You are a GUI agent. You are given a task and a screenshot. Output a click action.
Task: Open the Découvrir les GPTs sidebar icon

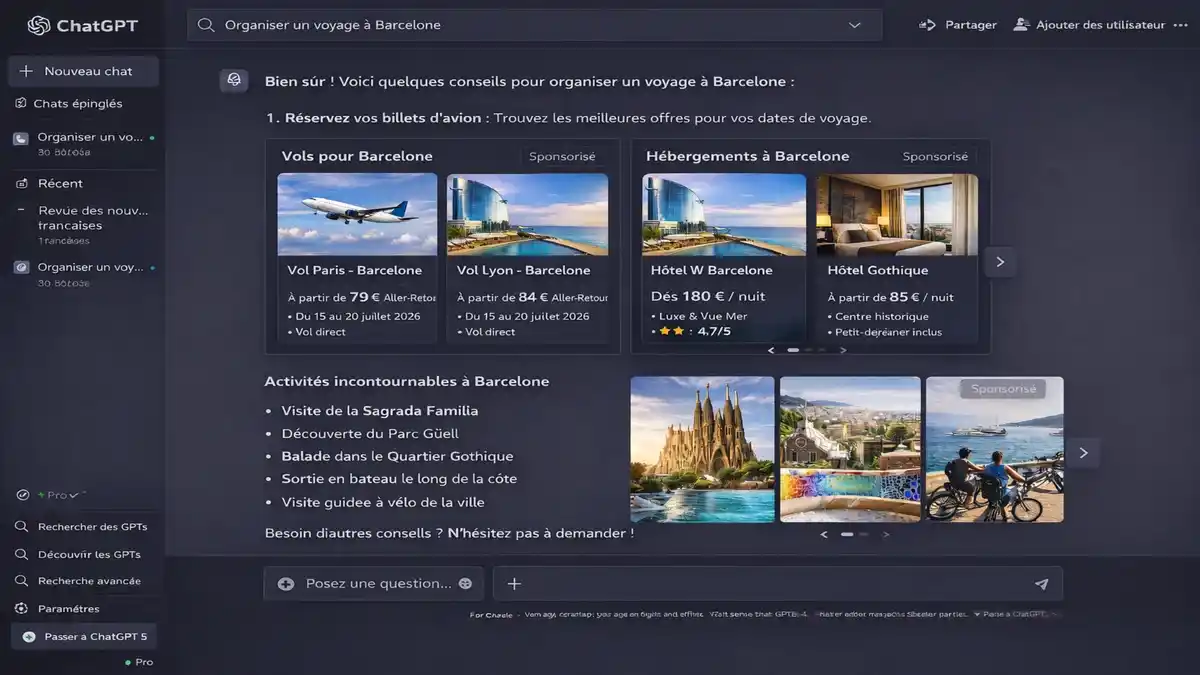[20, 554]
